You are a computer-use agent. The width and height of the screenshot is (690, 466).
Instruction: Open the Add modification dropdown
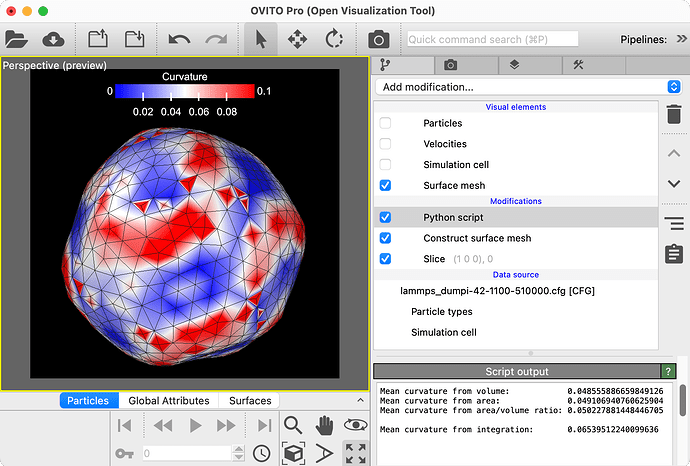point(529,87)
